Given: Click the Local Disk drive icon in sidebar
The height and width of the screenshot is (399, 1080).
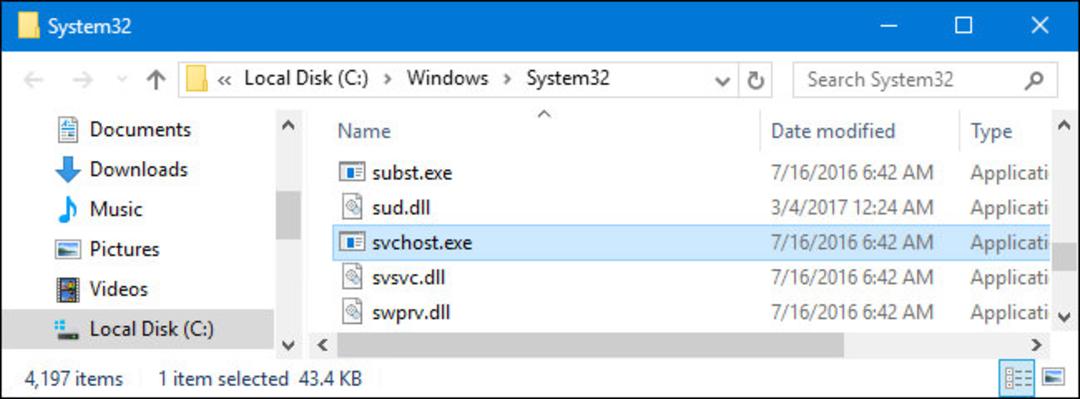Looking at the screenshot, I should (x=67, y=330).
